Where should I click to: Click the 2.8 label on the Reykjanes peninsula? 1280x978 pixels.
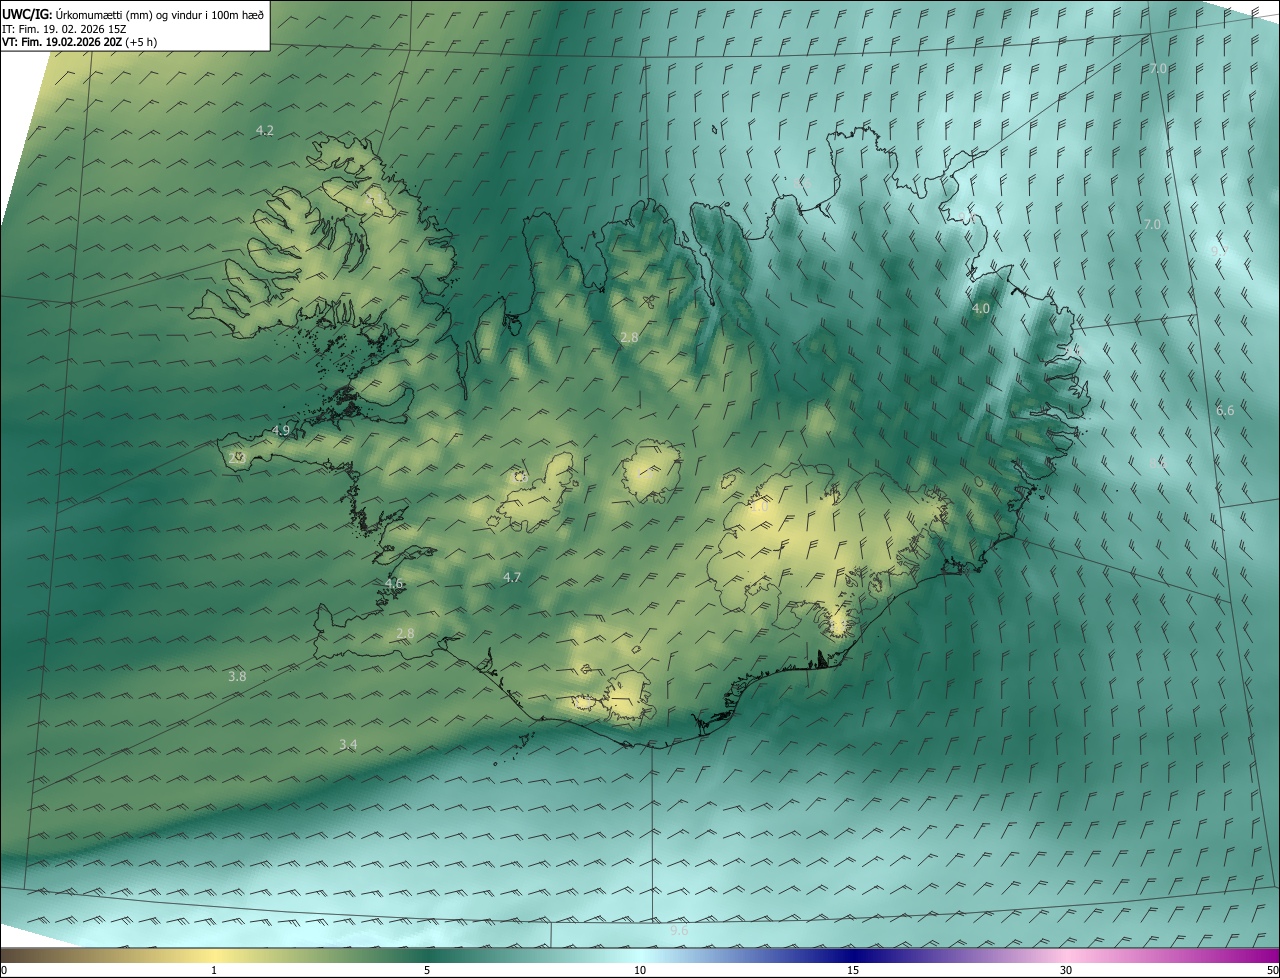(x=405, y=633)
